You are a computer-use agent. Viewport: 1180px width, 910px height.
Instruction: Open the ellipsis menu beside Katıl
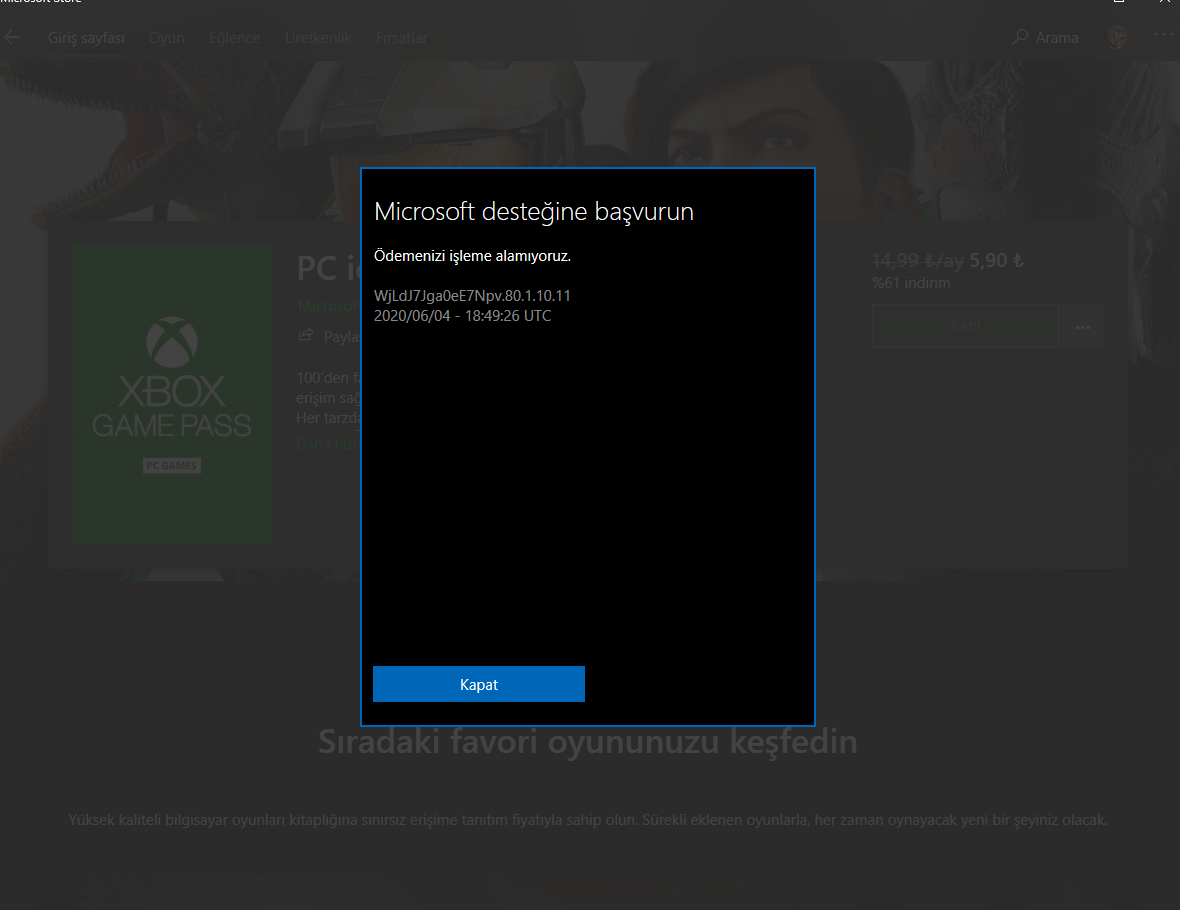(1083, 327)
